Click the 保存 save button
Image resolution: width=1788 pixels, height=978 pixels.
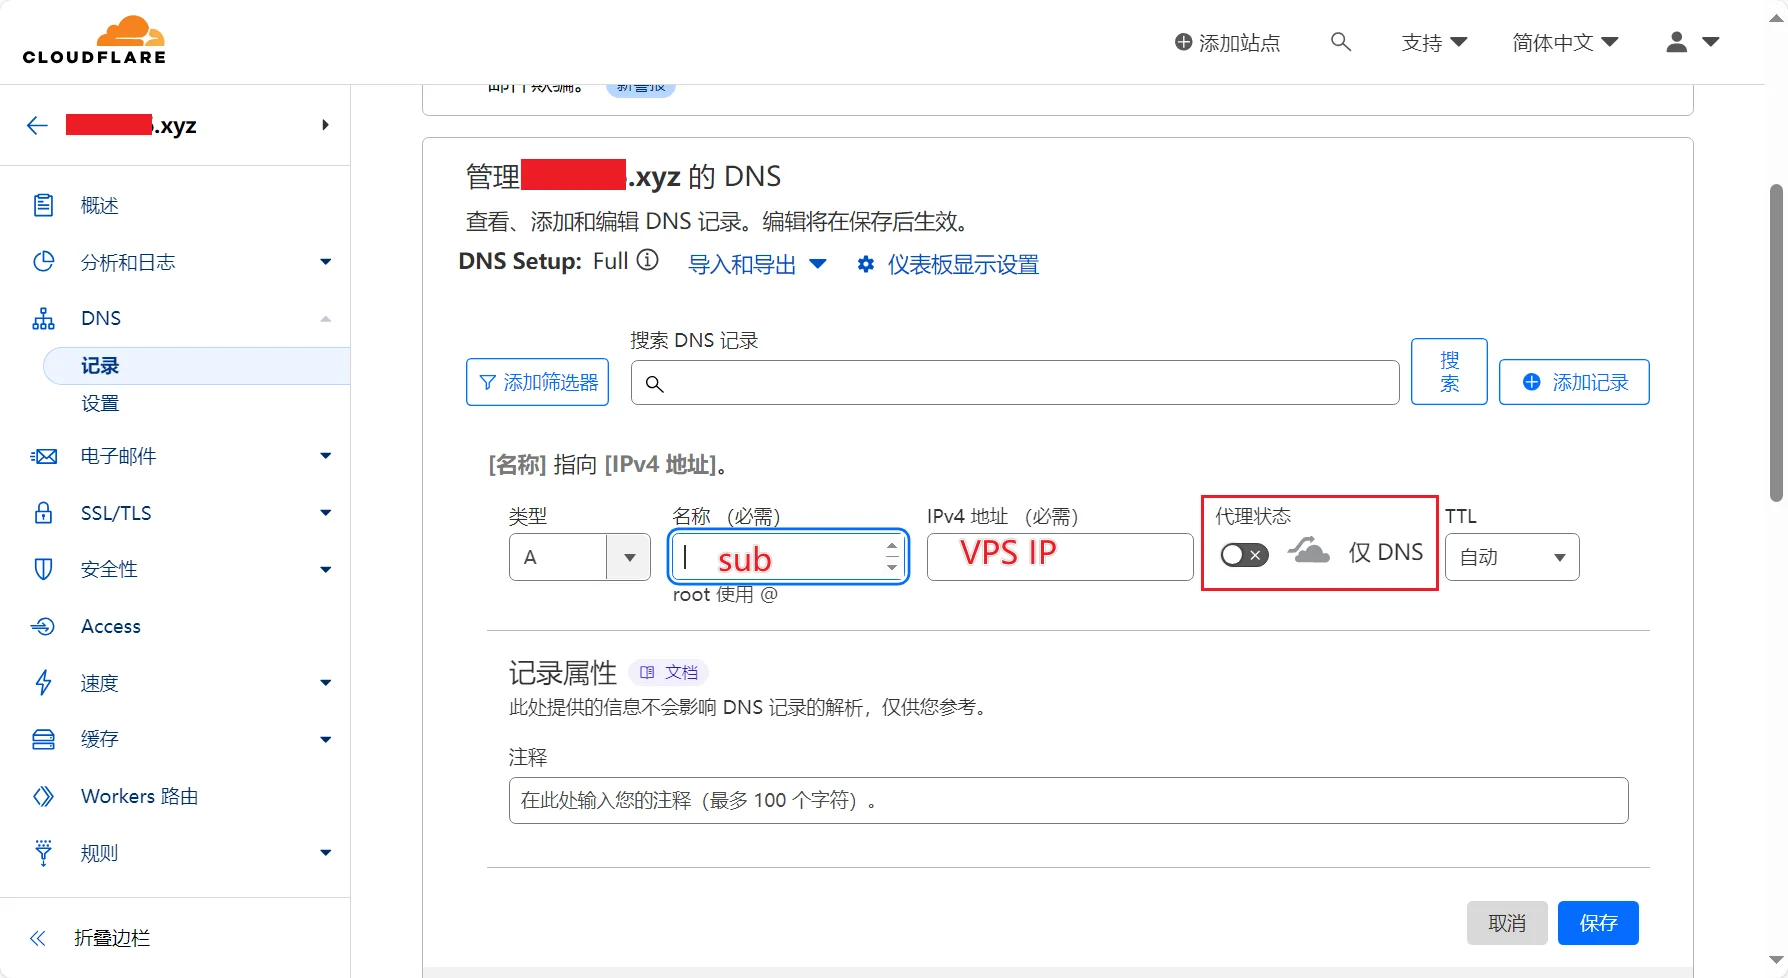(1598, 923)
